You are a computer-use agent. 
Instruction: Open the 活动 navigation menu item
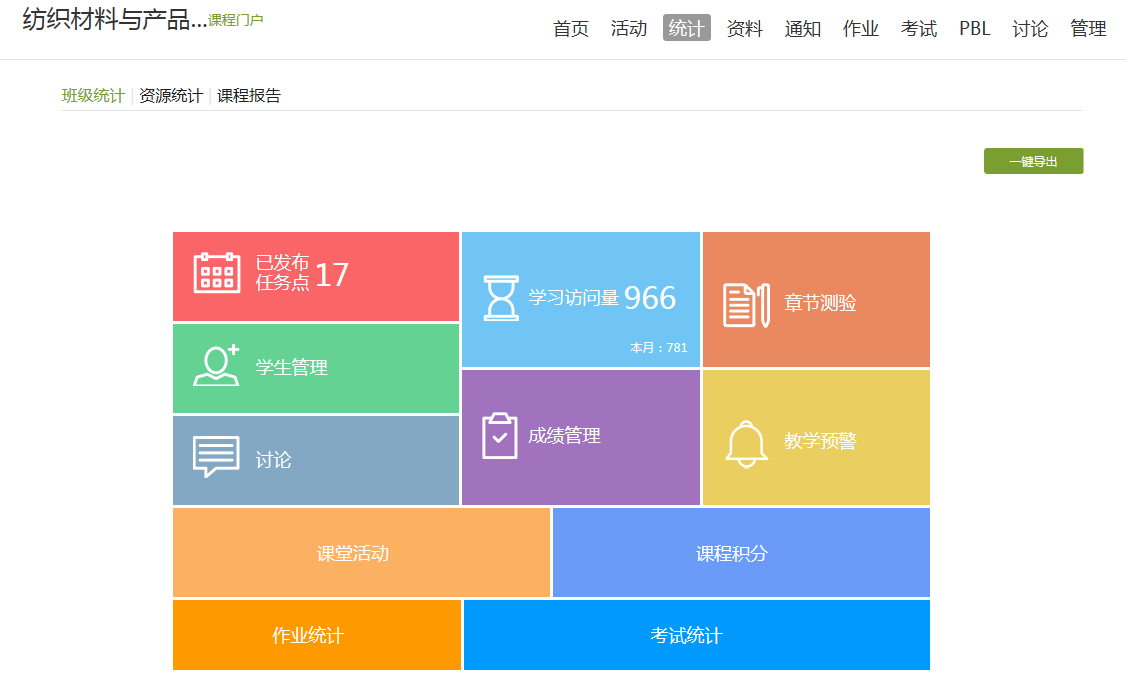(629, 29)
